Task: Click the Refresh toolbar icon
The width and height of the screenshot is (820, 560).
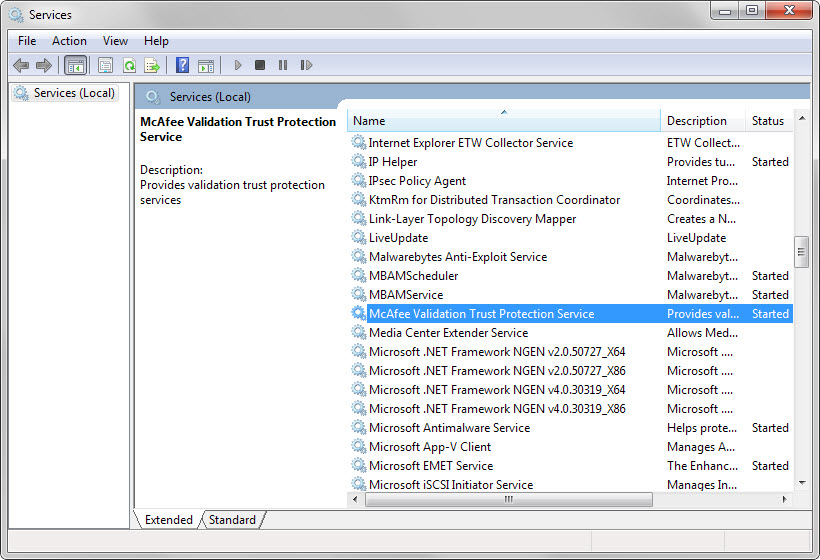Action: 129,65
